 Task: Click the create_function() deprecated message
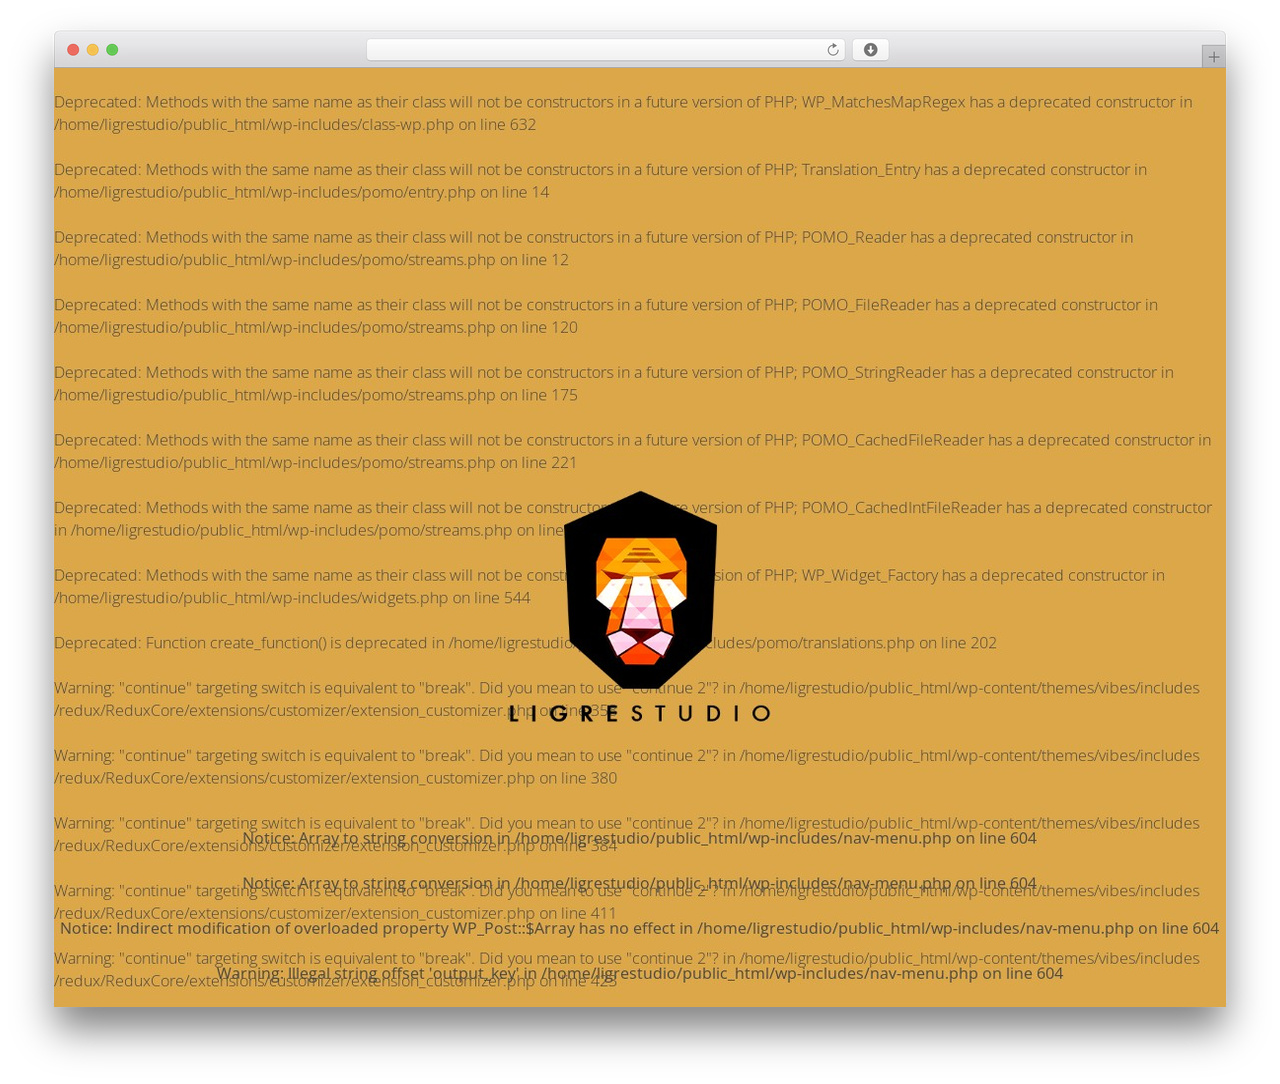click(x=525, y=643)
